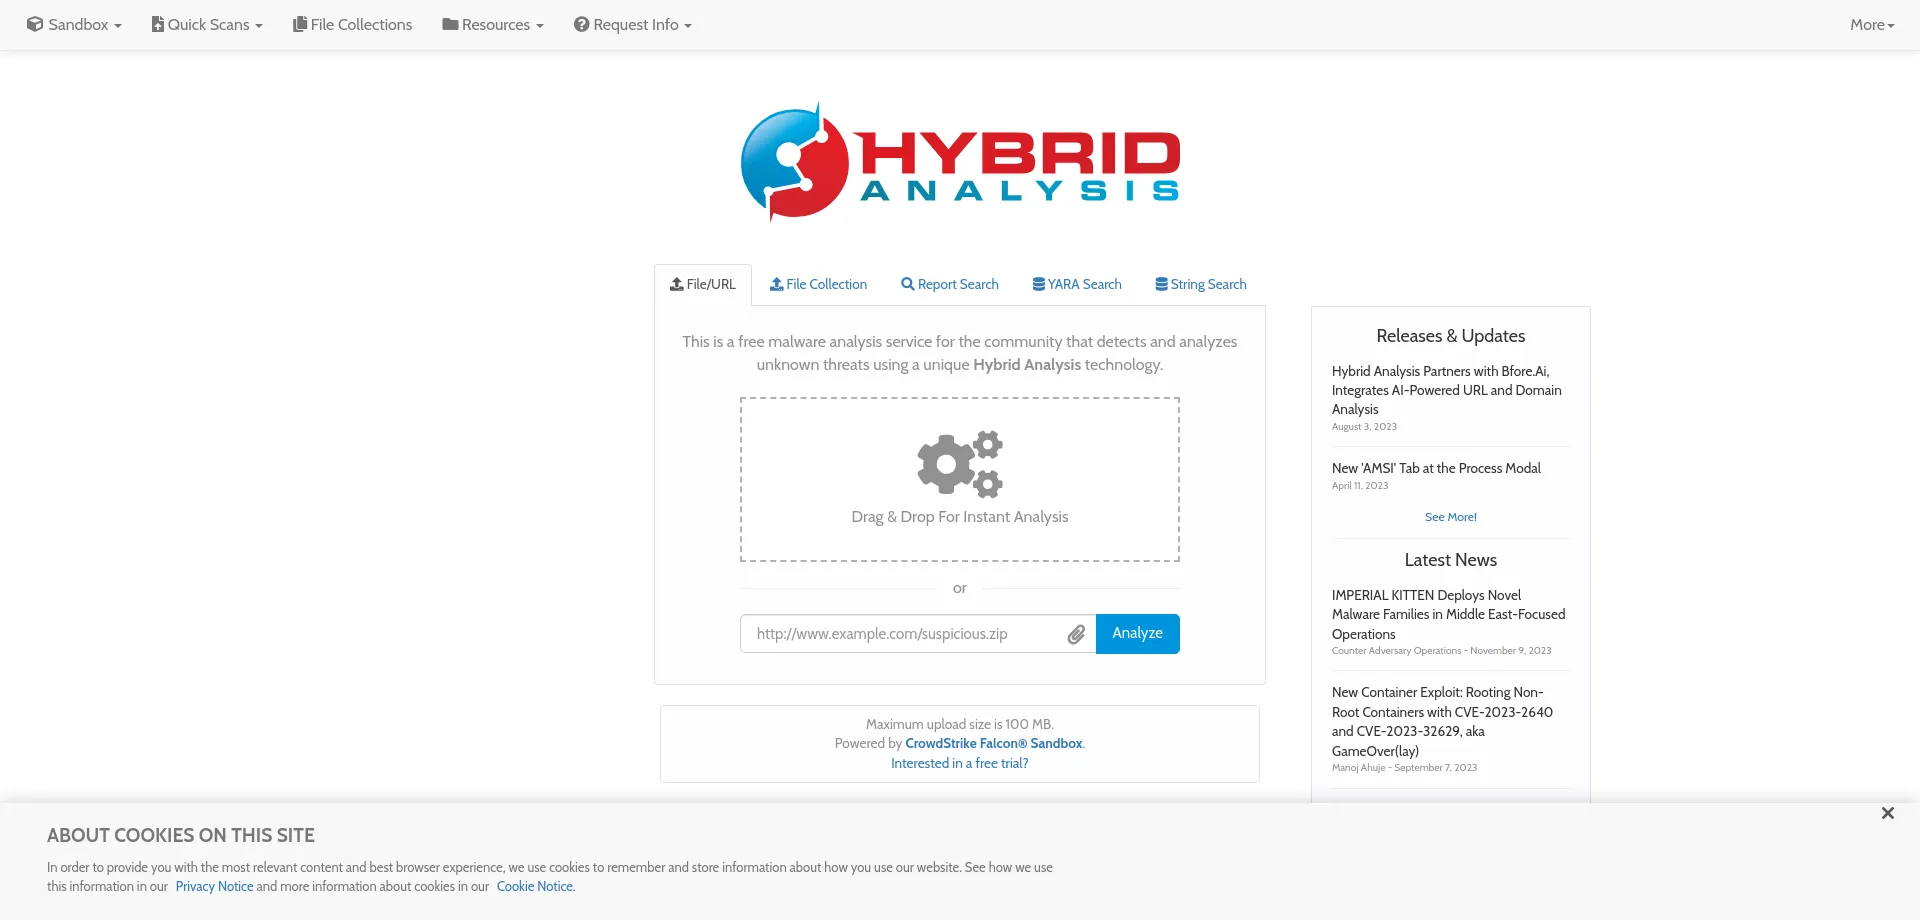This screenshot has height=920, width=1920.
Task: Open the Request Info menu
Action: point(633,25)
